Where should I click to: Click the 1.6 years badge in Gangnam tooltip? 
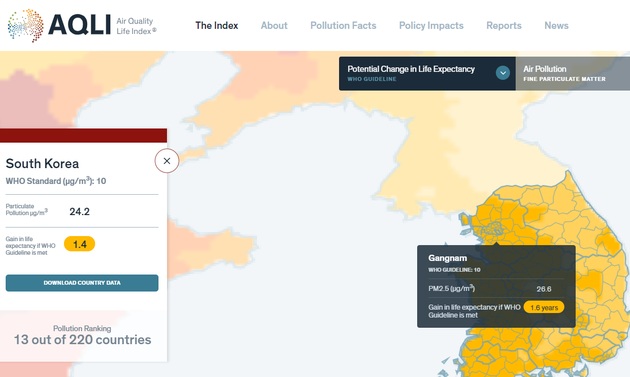pos(544,307)
